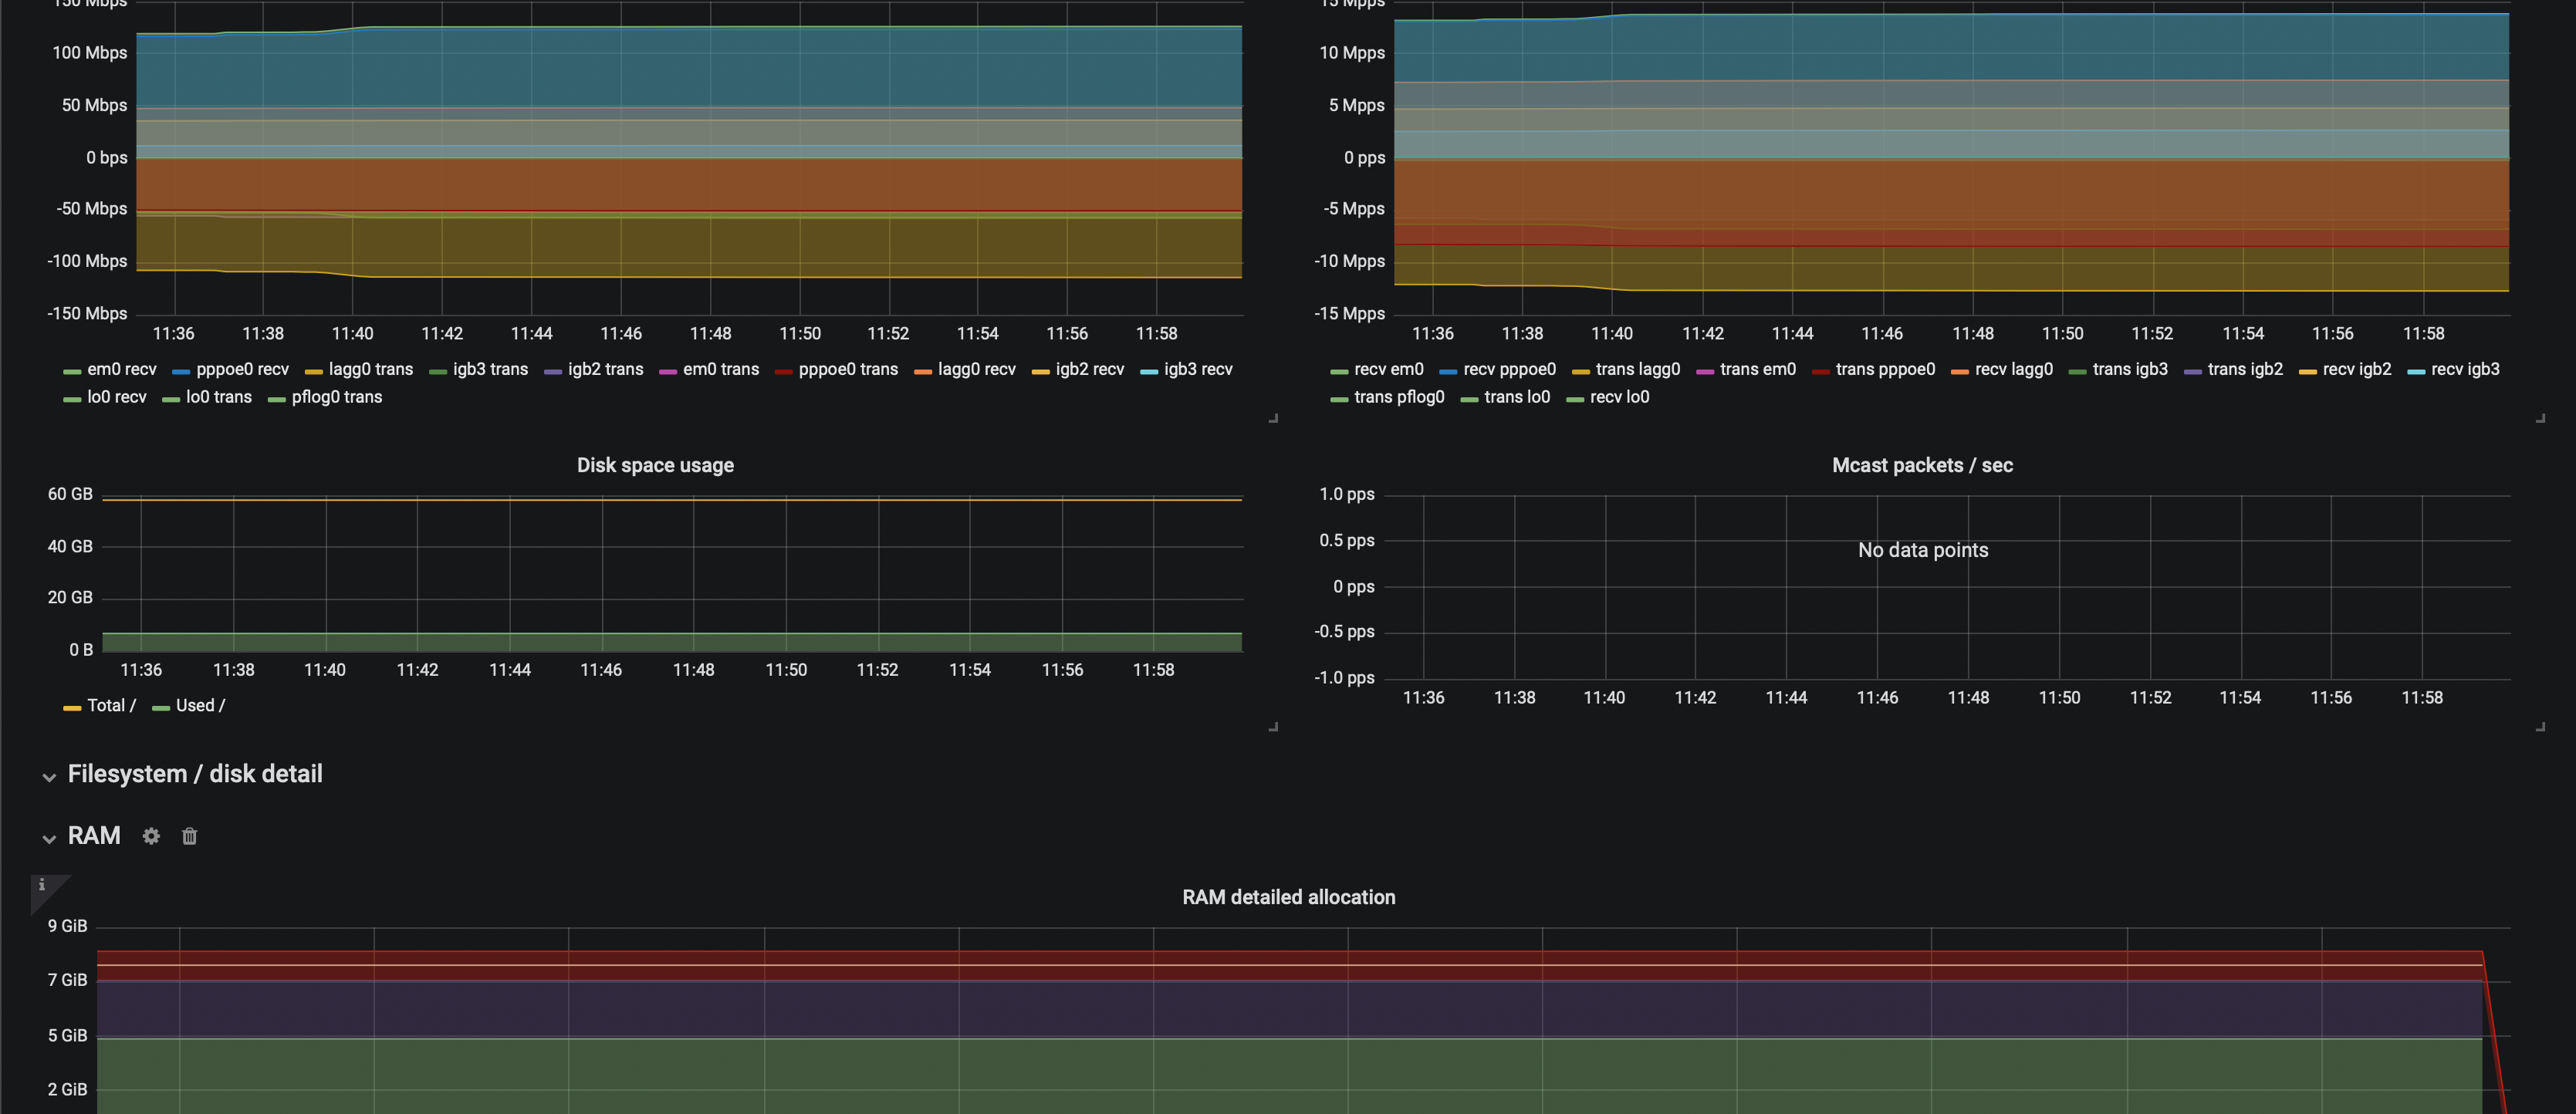Toggle Used / series in disk legend
The height and width of the screenshot is (1114, 2576).
click(x=200, y=705)
